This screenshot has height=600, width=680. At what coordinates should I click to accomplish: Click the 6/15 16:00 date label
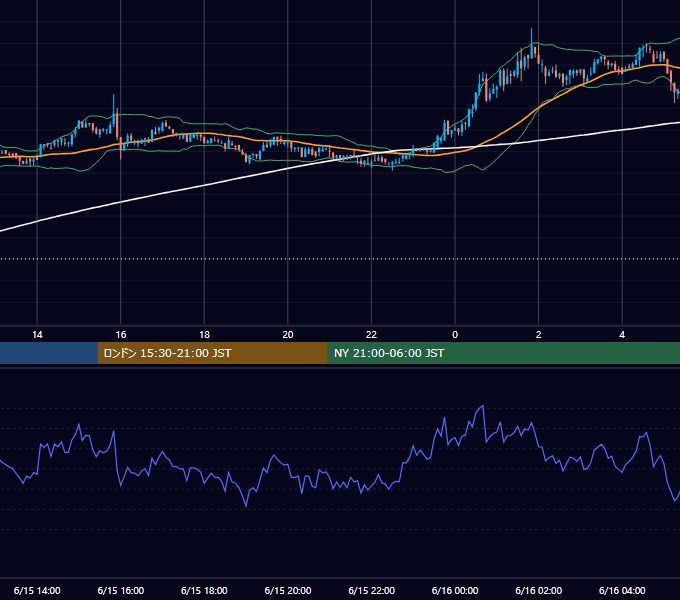[121, 590]
